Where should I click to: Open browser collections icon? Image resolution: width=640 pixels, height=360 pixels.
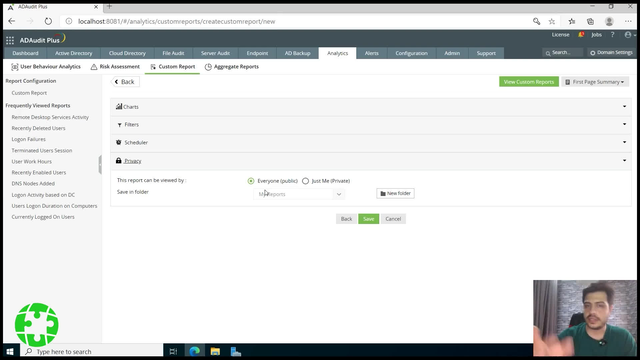(590, 21)
